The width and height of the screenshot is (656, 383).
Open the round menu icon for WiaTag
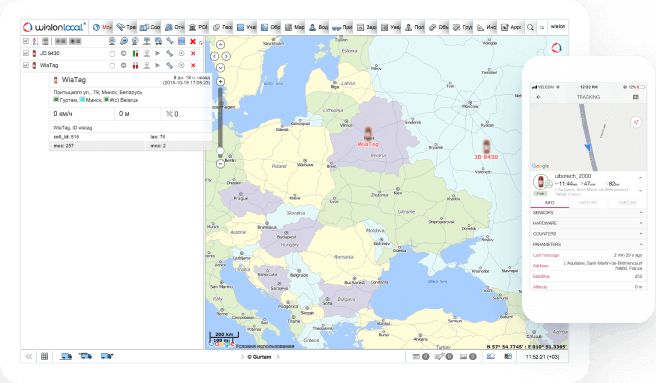point(181,65)
